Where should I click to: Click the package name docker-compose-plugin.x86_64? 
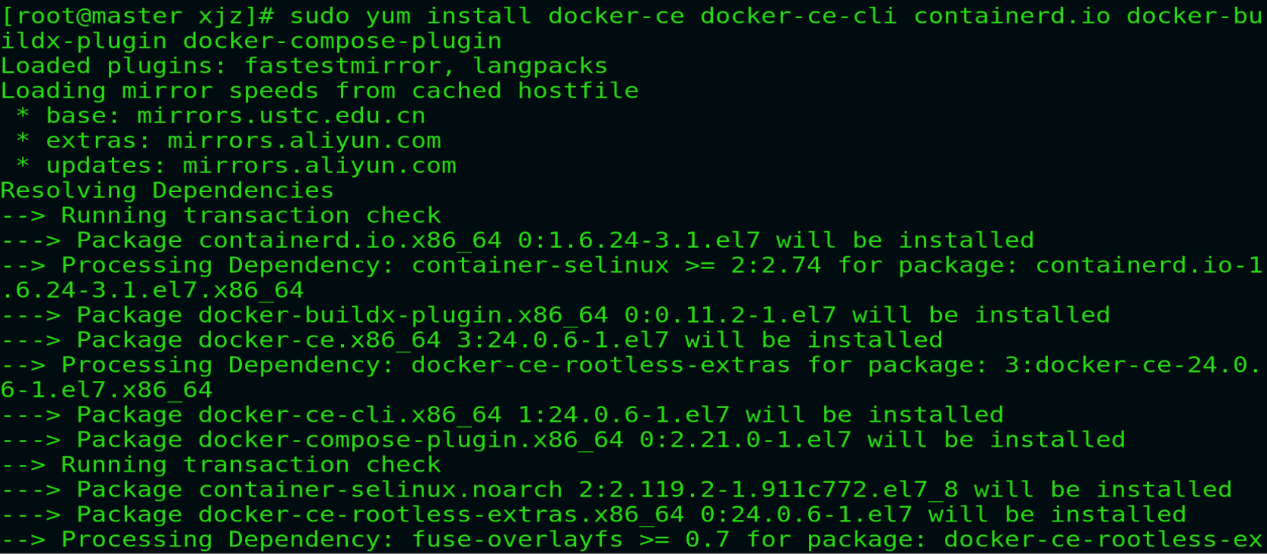411,439
